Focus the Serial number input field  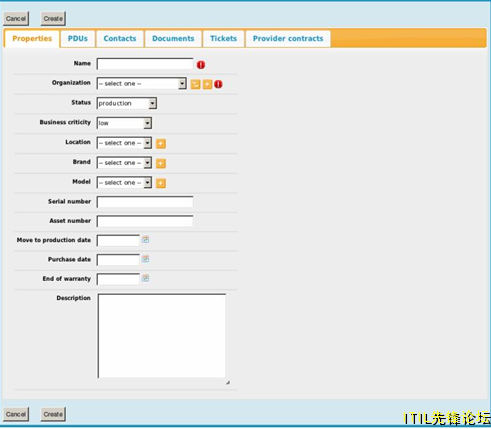(x=145, y=202)
